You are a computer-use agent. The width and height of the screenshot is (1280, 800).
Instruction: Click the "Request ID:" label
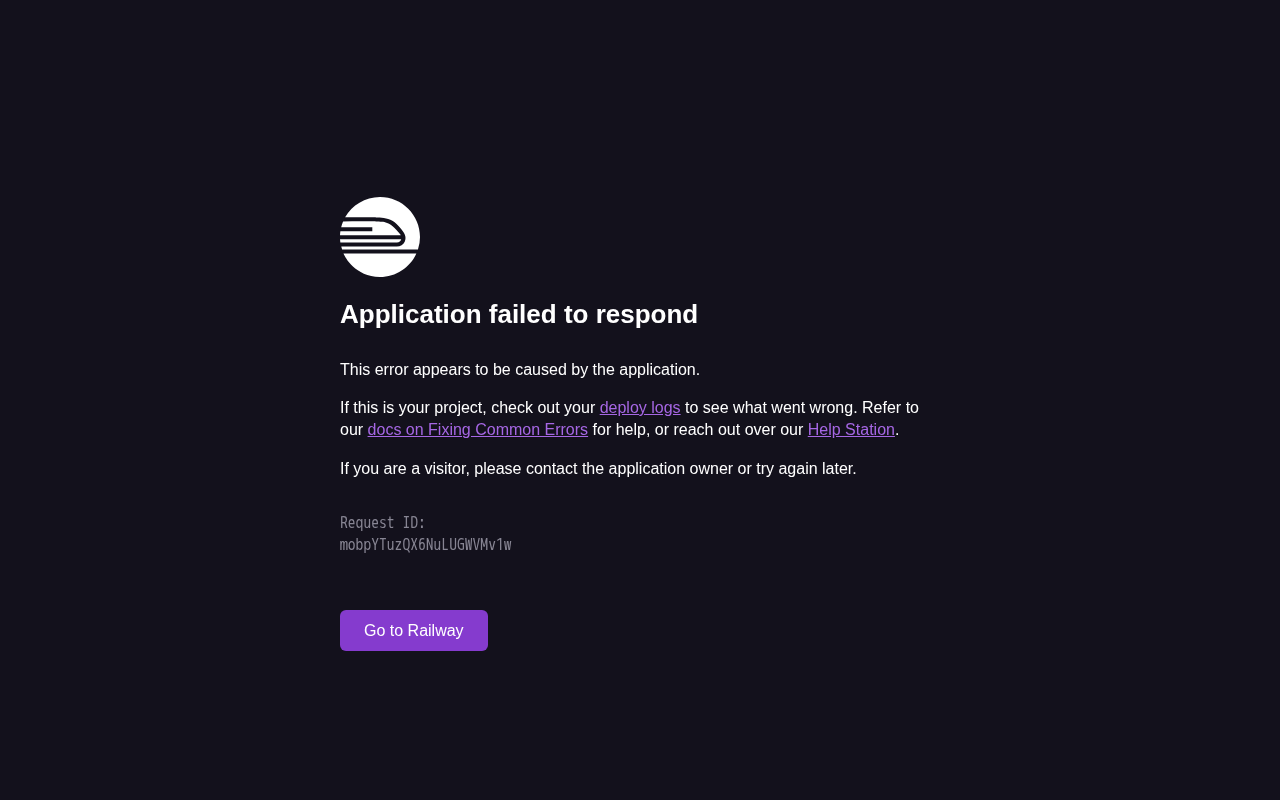tap(383, 523)
